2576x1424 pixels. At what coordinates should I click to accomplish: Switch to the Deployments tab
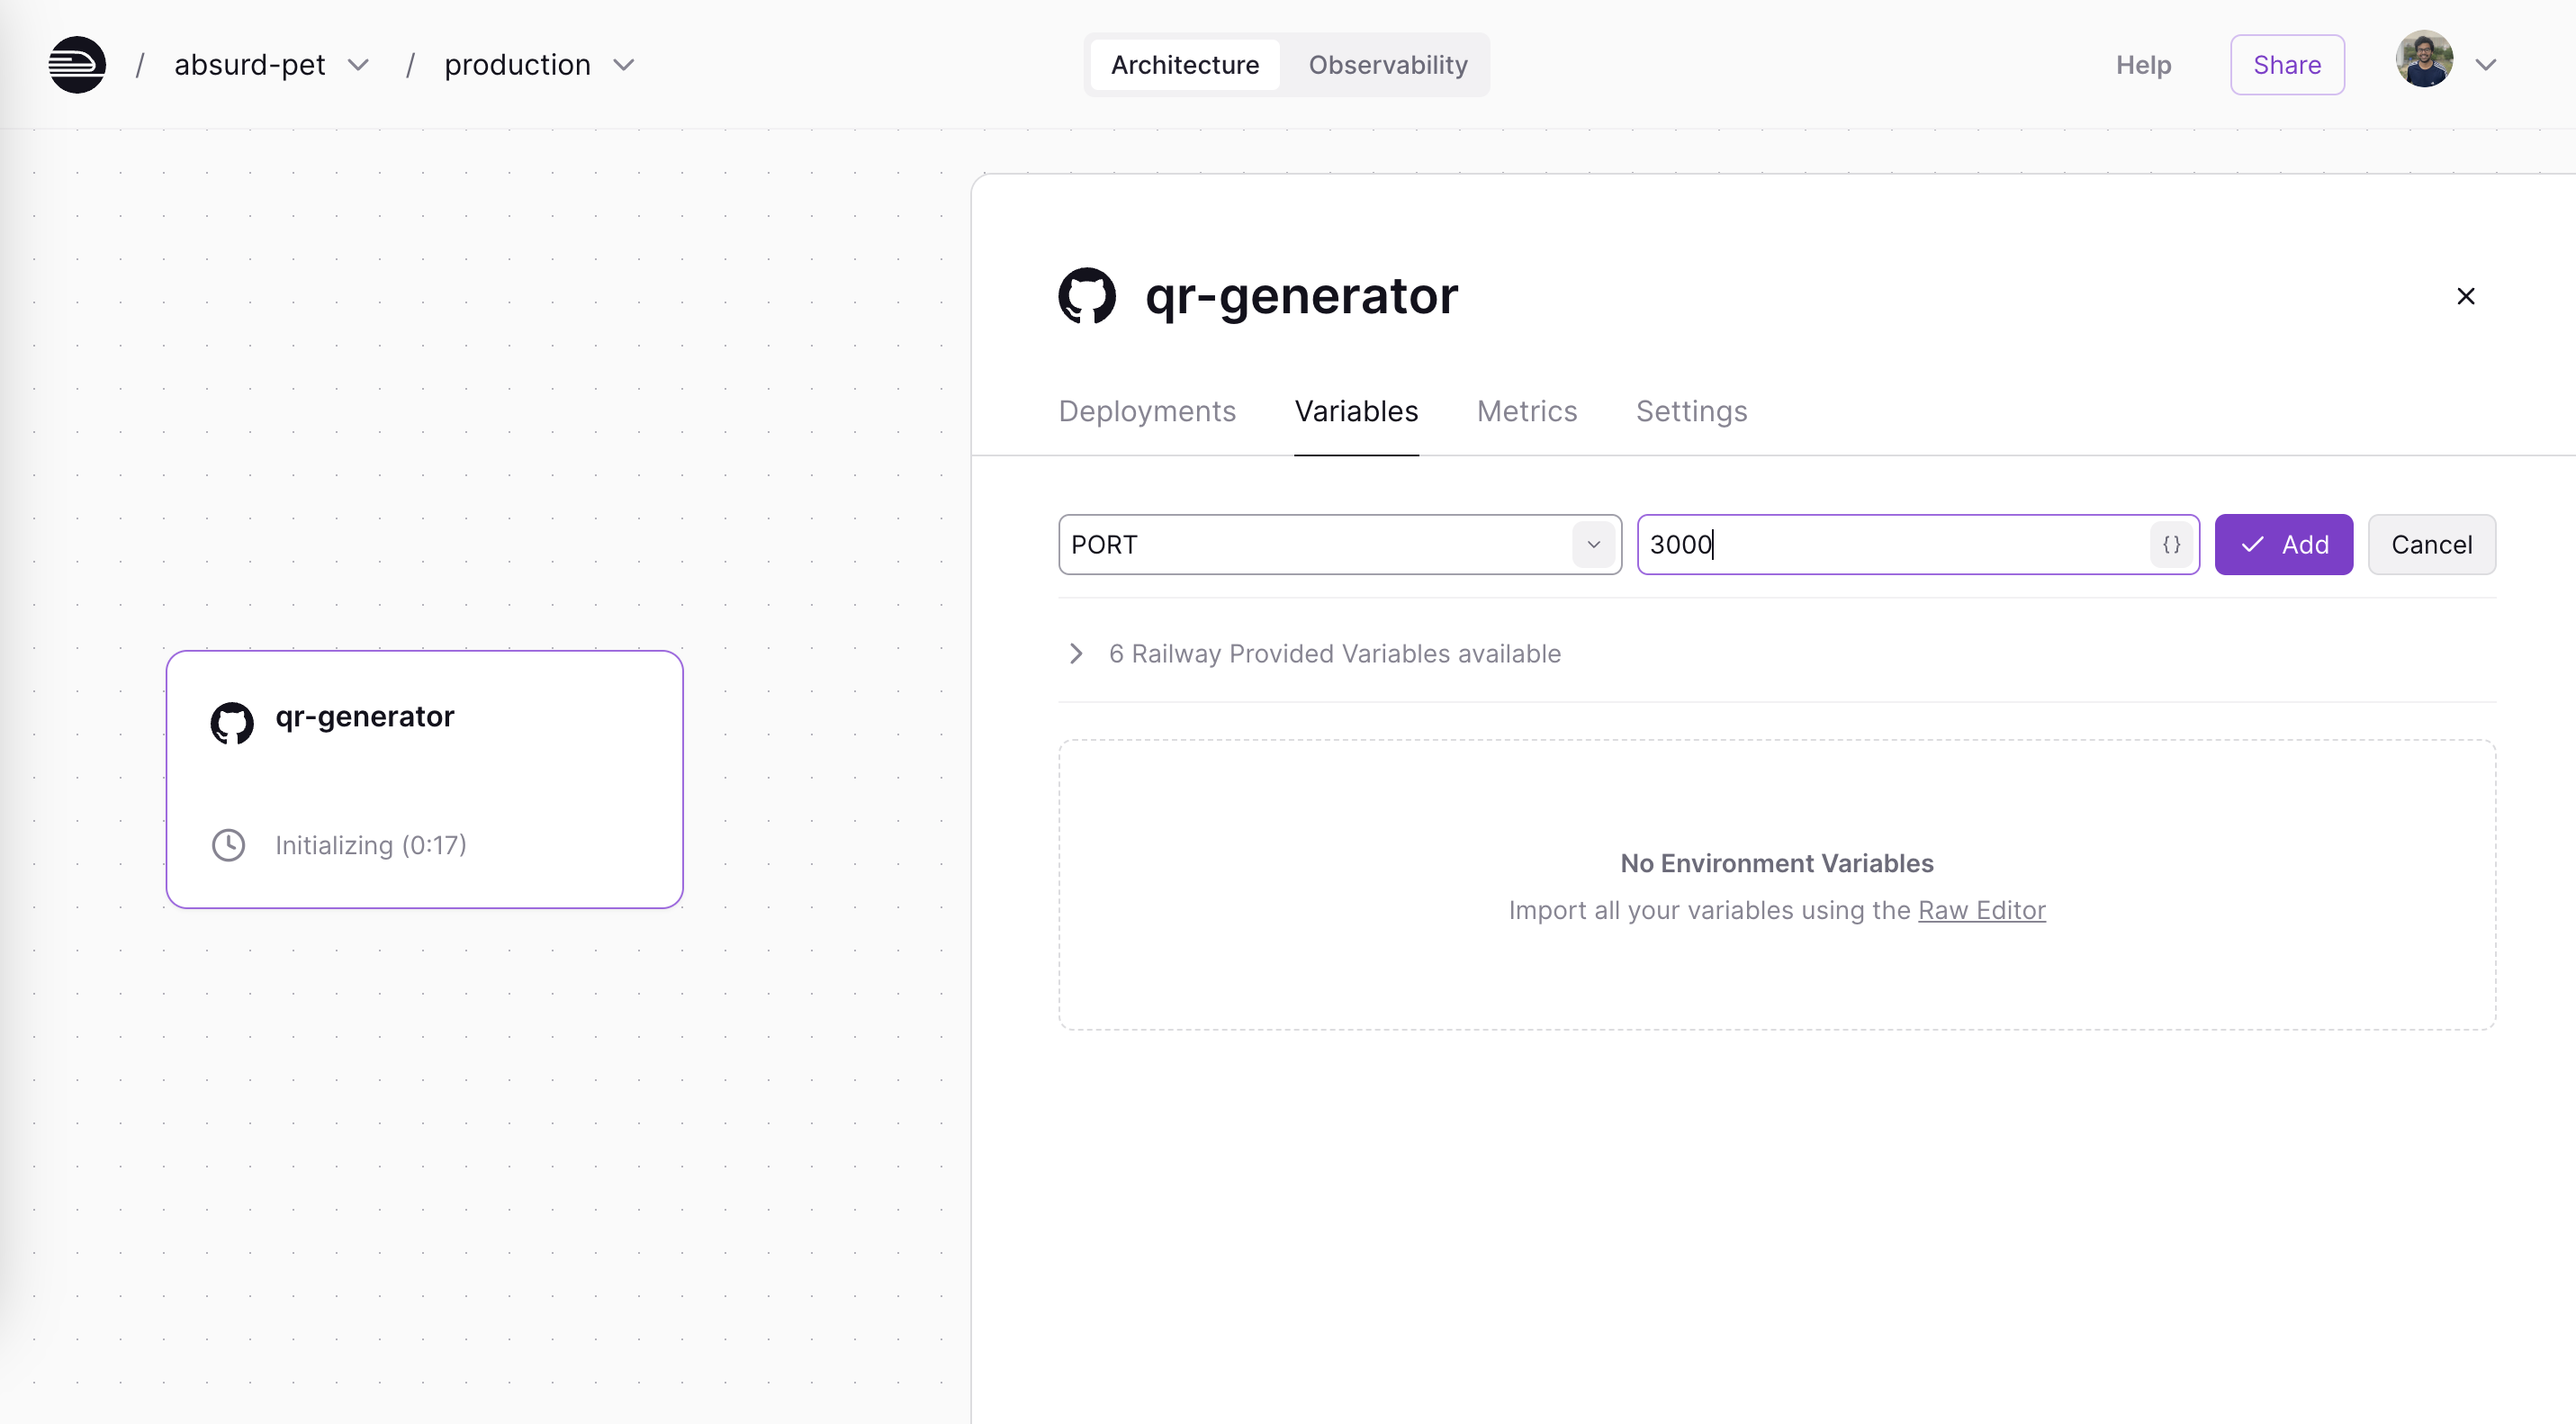click(1147, 411)
